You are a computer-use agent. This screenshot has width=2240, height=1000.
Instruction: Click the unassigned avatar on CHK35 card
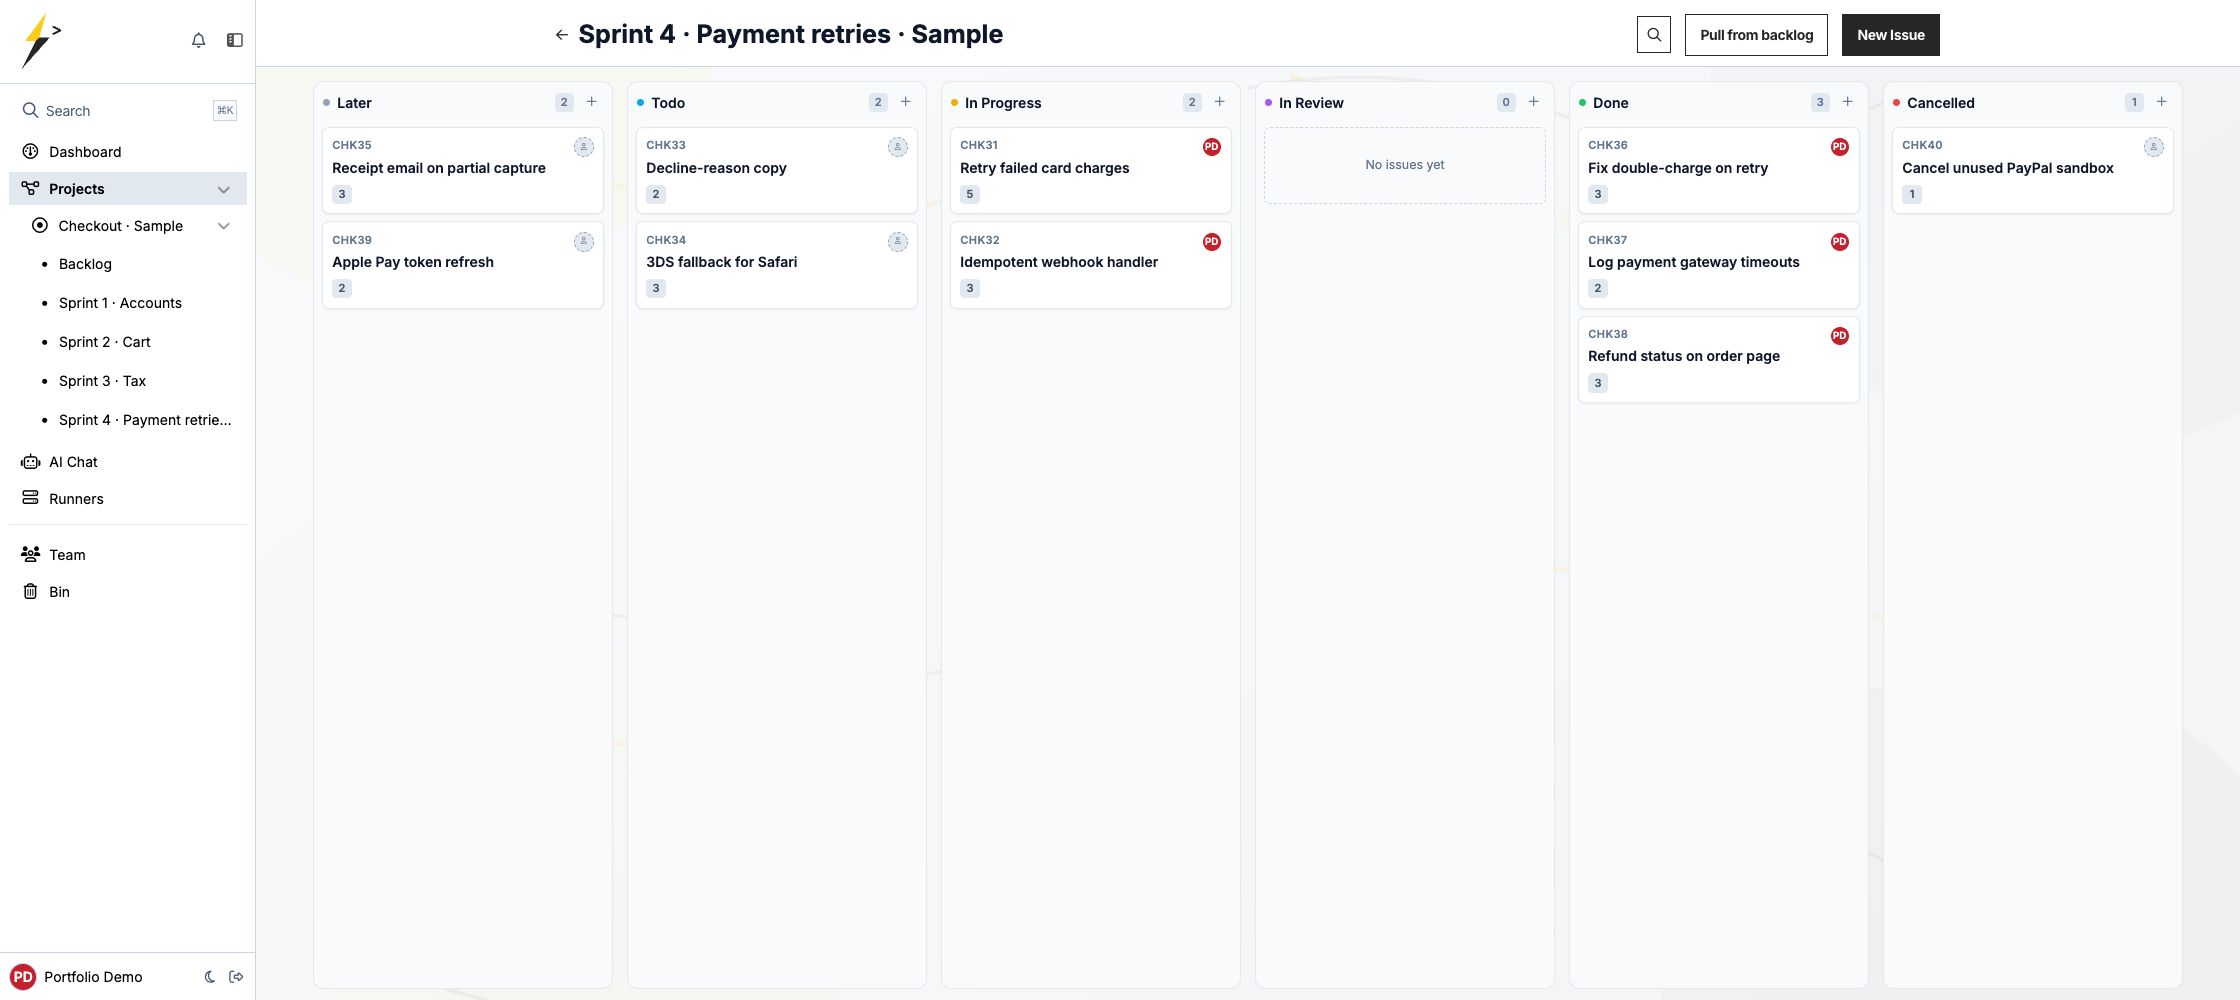584,147
